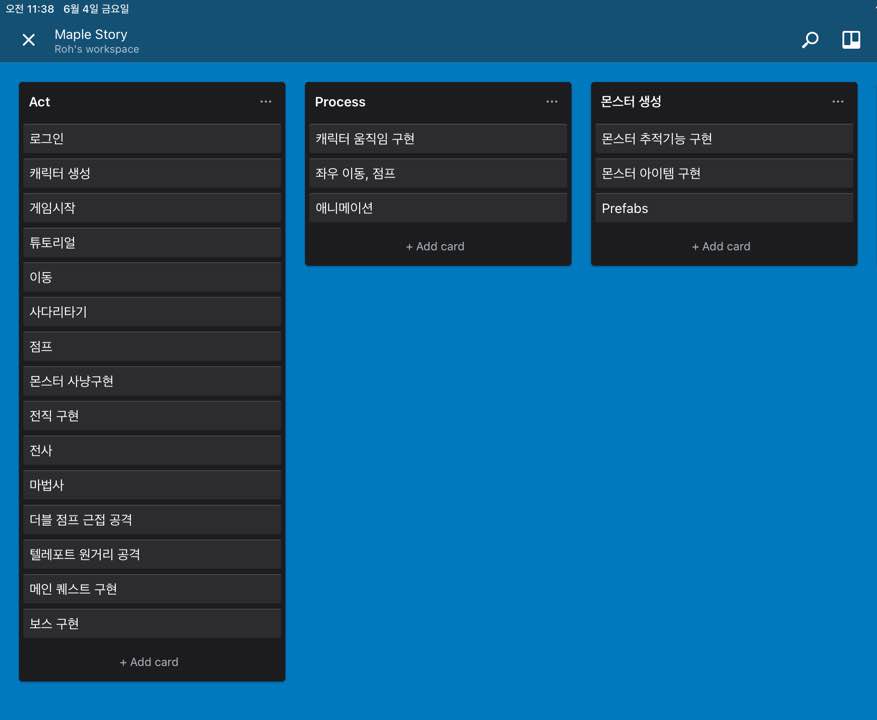Screen dimensions: 877x720
Task: Open the Act list options menu
Action: (x=266, y=101)
